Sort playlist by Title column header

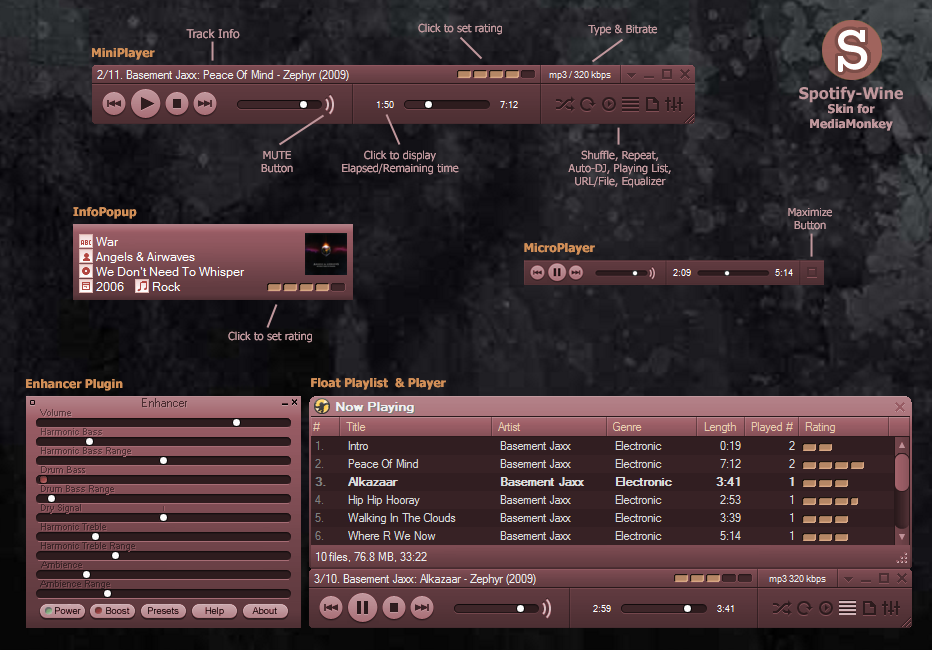pyautogui.click(x=415, y=427)
